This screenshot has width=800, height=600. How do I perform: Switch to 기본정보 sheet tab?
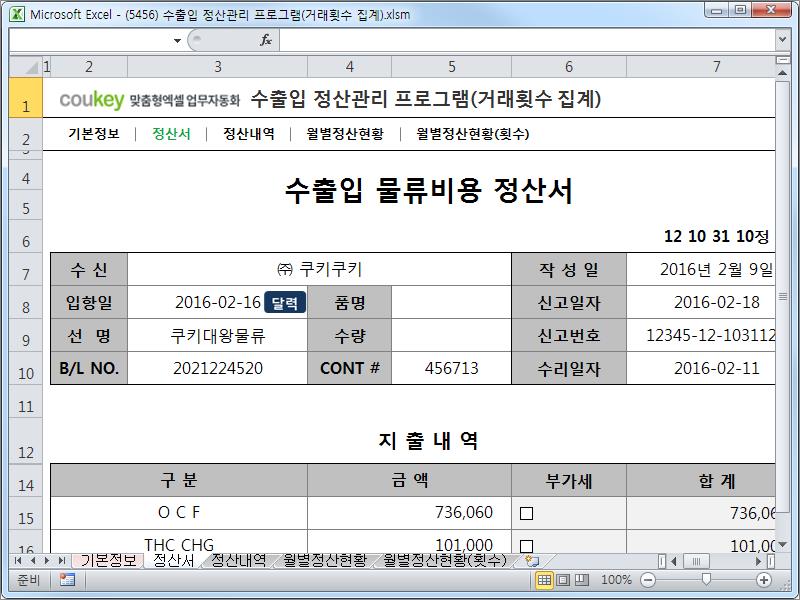(109, 560)
